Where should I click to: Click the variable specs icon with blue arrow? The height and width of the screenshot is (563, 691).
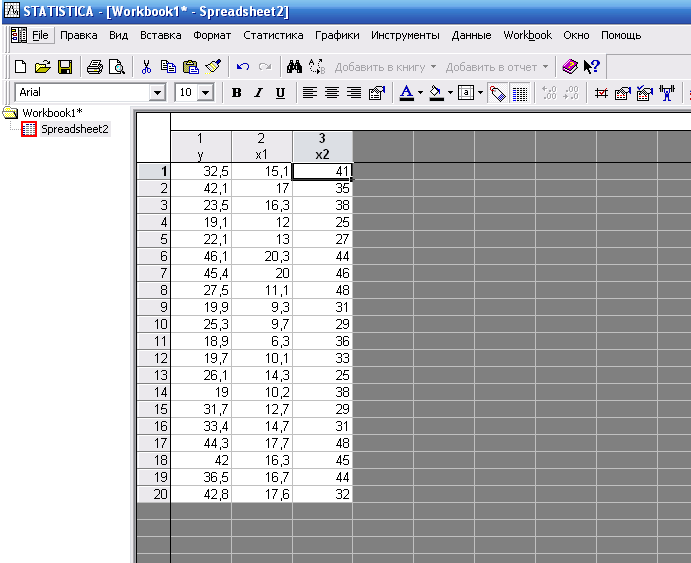tap(623, 93)
